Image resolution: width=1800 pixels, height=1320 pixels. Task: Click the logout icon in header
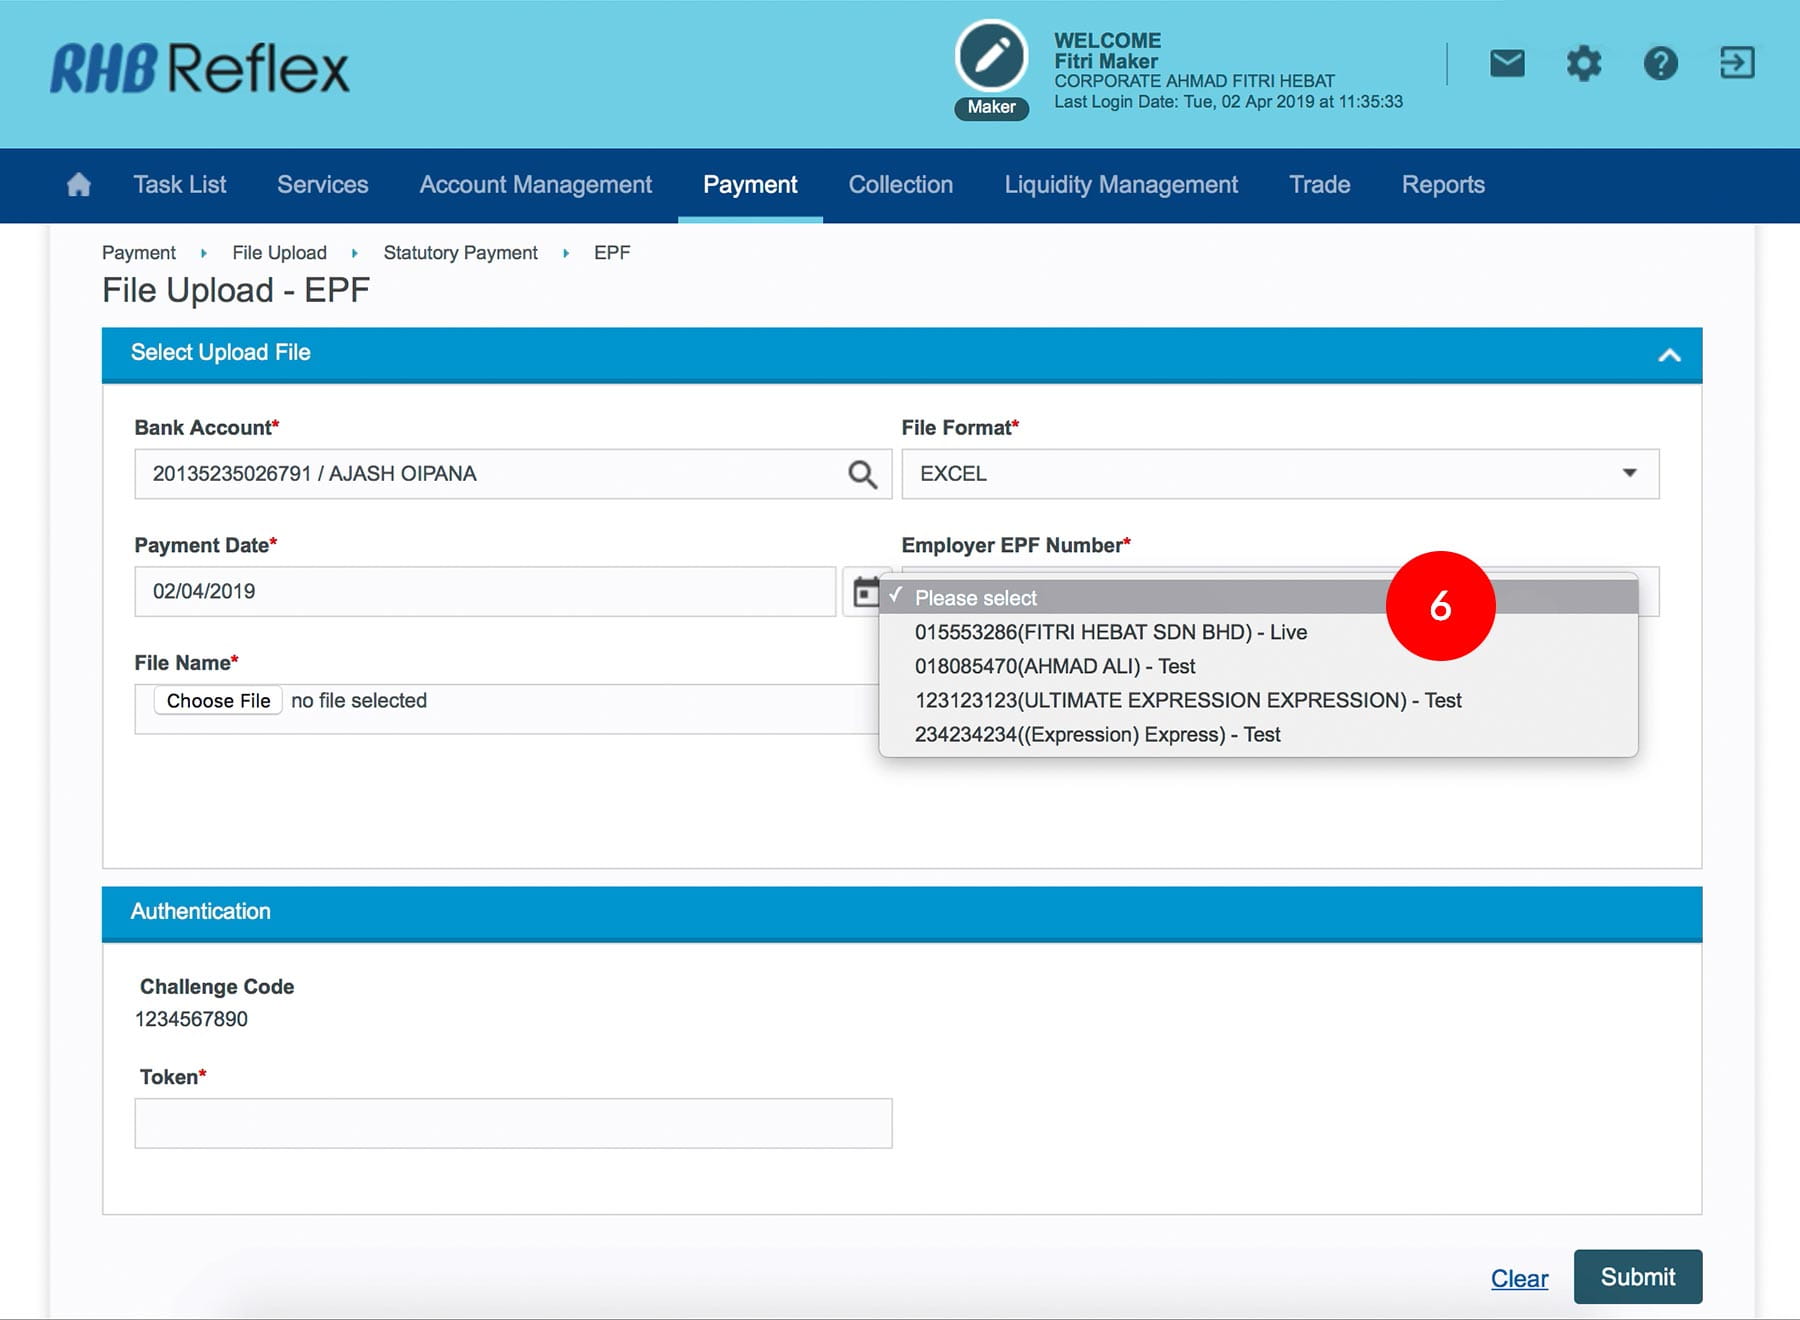click(1737, 64)
